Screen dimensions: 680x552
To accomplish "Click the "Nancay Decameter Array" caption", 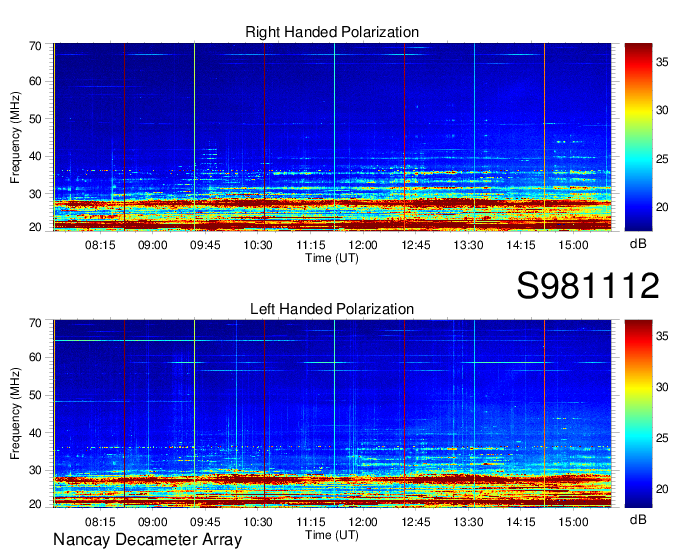I will [x=147, y=540].
